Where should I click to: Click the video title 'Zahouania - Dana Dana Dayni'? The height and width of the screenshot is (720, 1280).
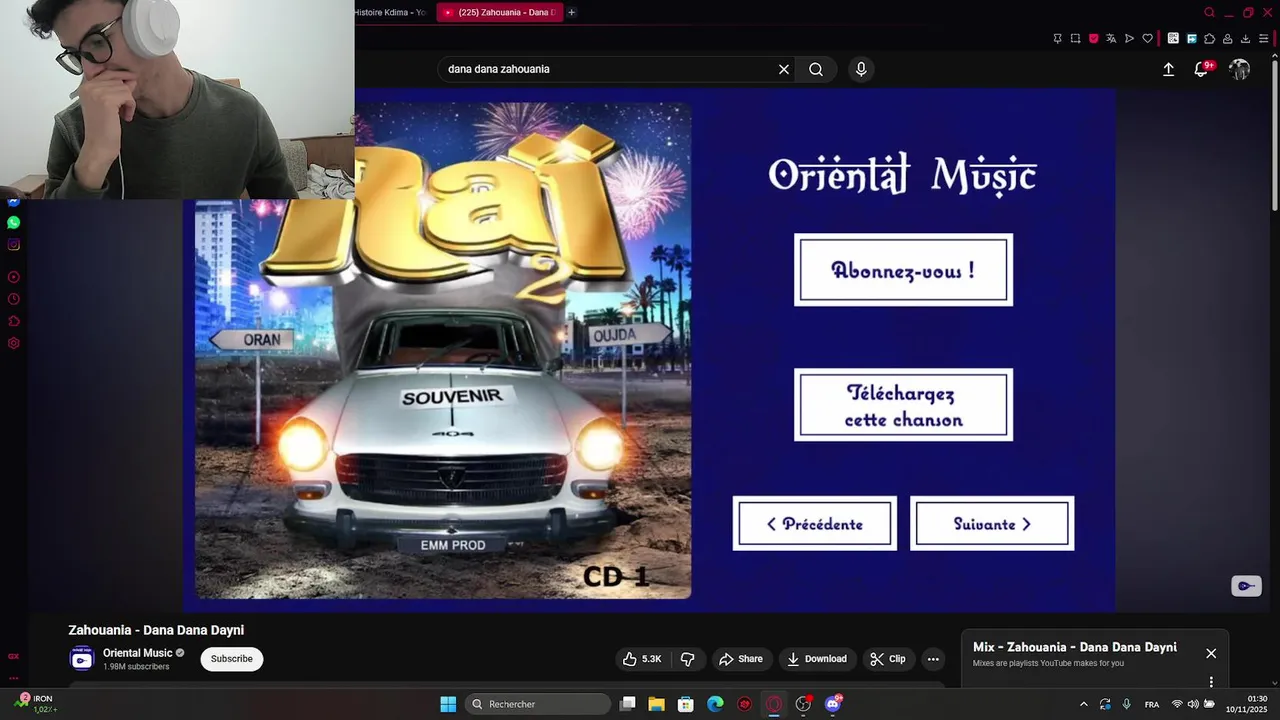point(156,630)
